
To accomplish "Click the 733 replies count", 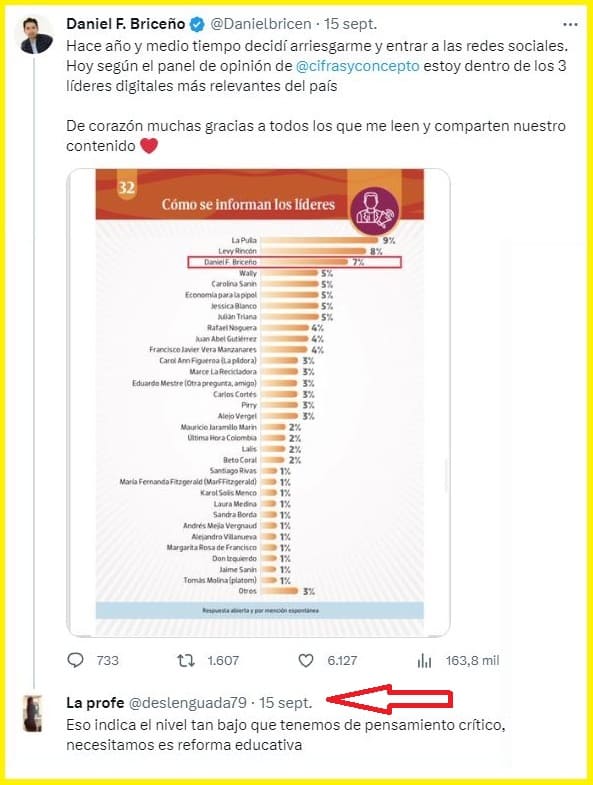I will point(108,661).
